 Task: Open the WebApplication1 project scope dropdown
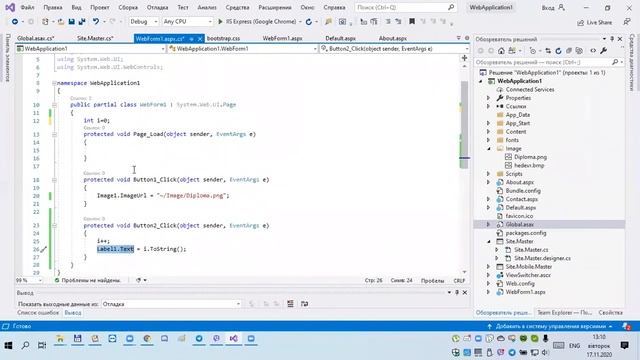click(x=91, y=49)
